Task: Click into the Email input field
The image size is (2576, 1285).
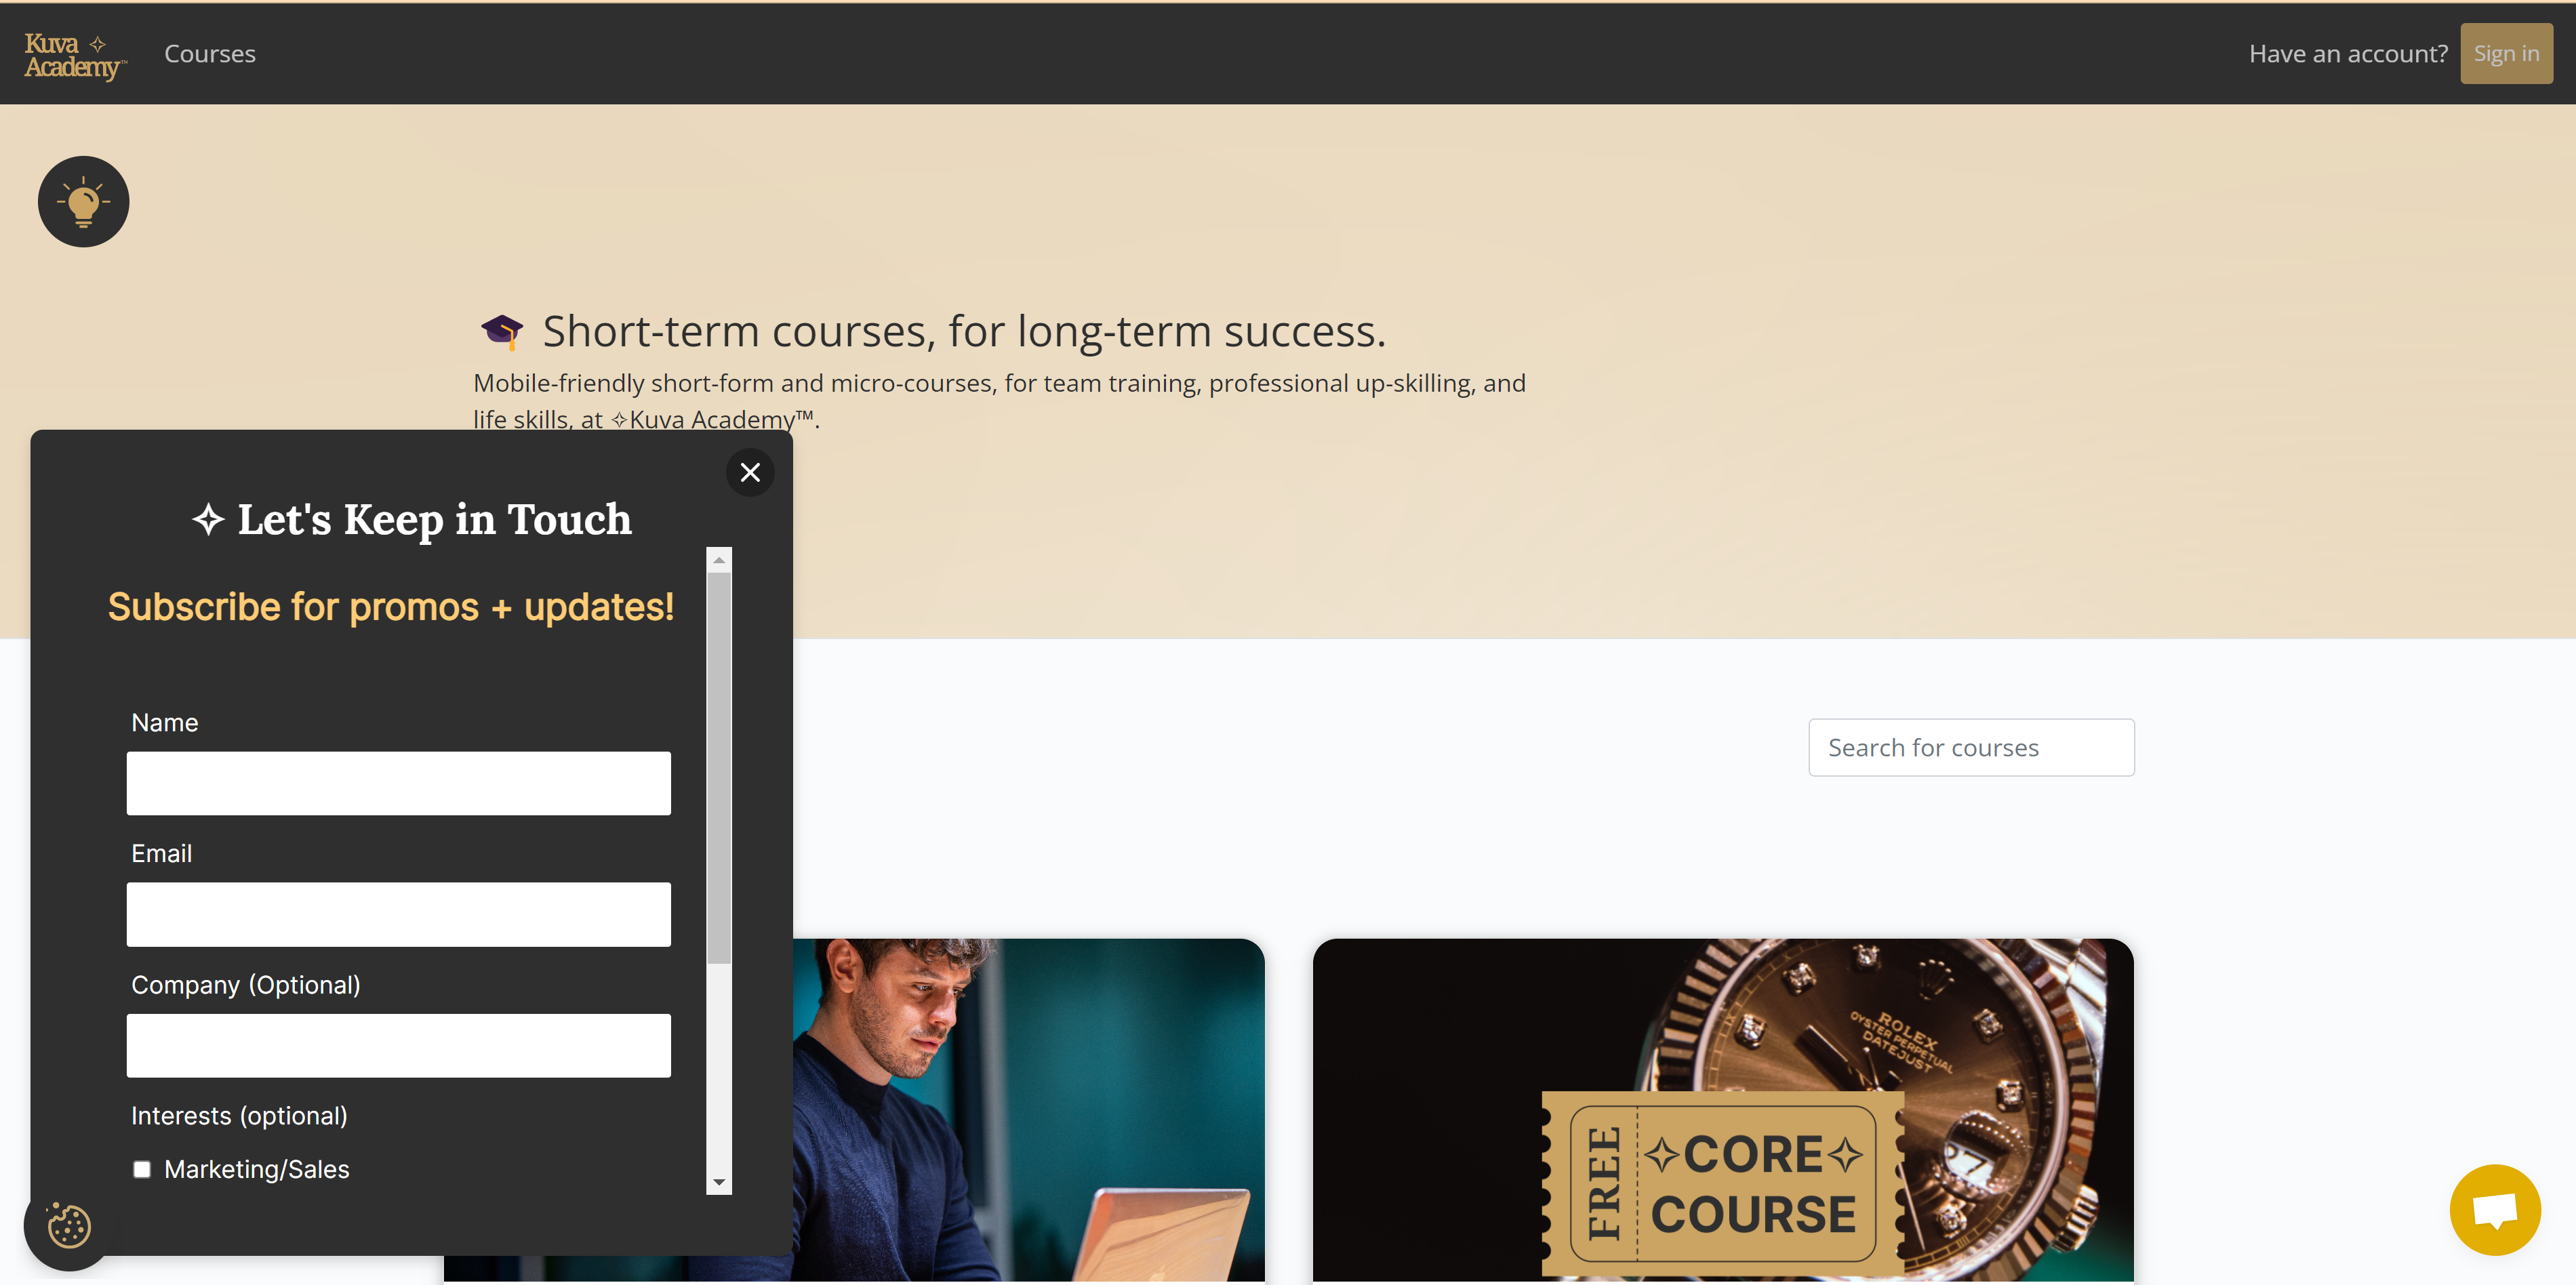Action: coord(399,914)
